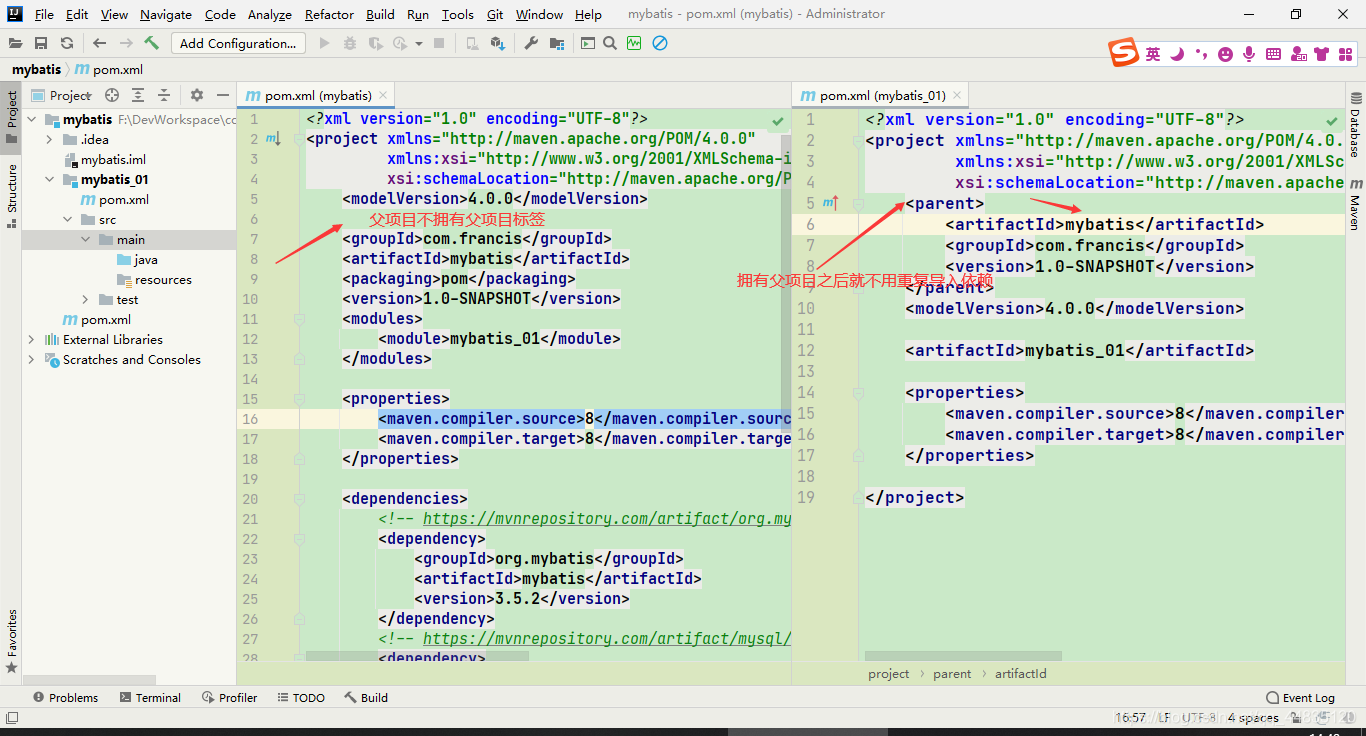Click the greyed Run triangle icon
The width and height of the screenshot is (1366, 736).
[324, 43]
